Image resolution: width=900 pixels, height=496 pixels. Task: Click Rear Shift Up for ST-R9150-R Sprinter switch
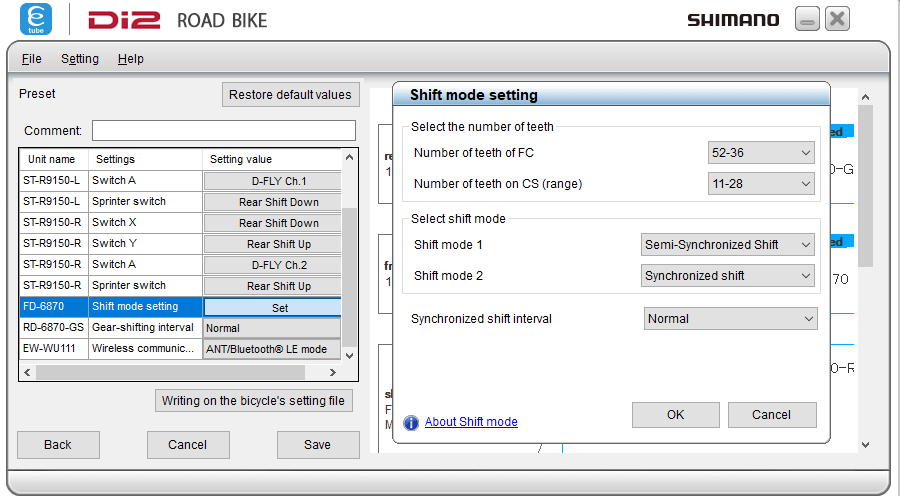pyautogui.click(x=273, y=286)
